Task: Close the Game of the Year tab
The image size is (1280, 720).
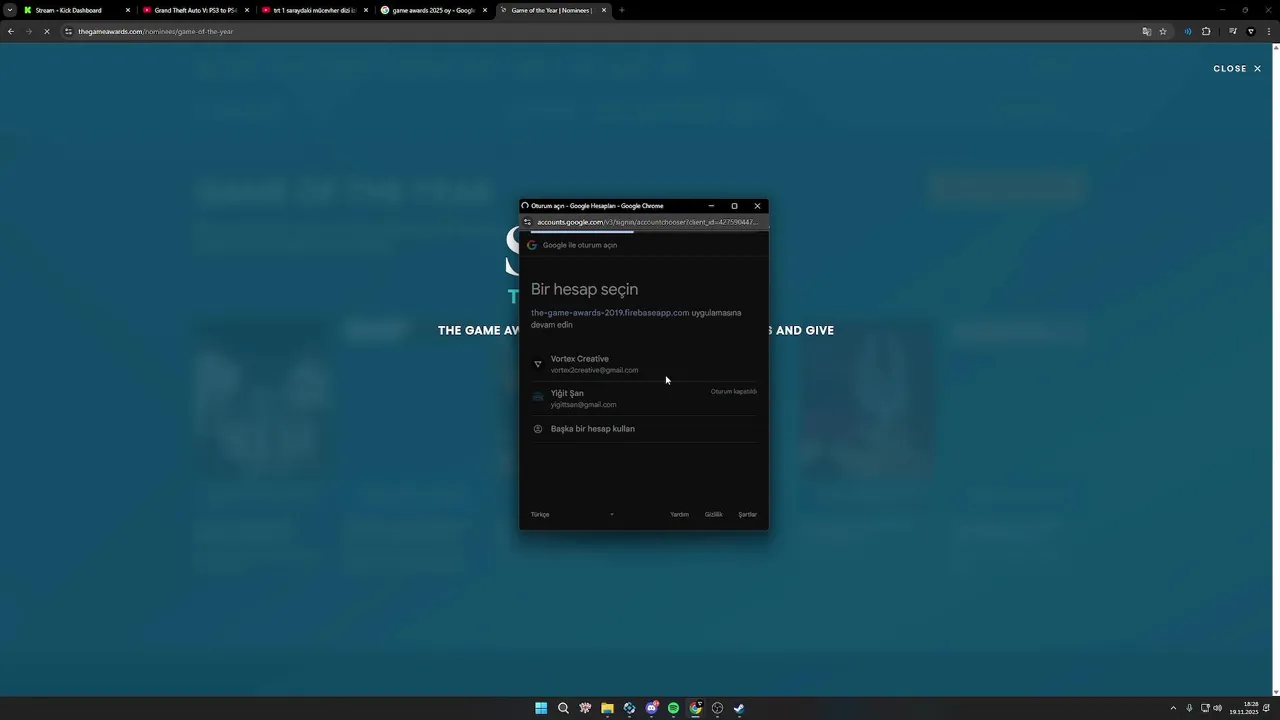Action: point(604,10)
